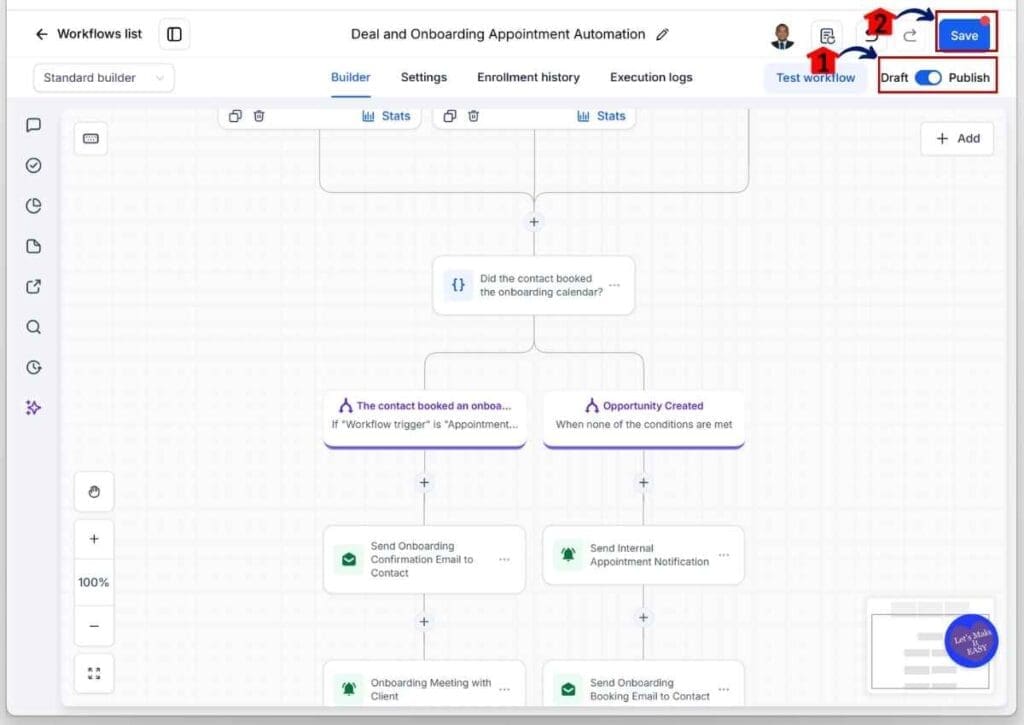Image resolution: width=1024 pixels, height=725 pixels.
Task: Delete the left action card with trash icon
Action: pos(259,116)
